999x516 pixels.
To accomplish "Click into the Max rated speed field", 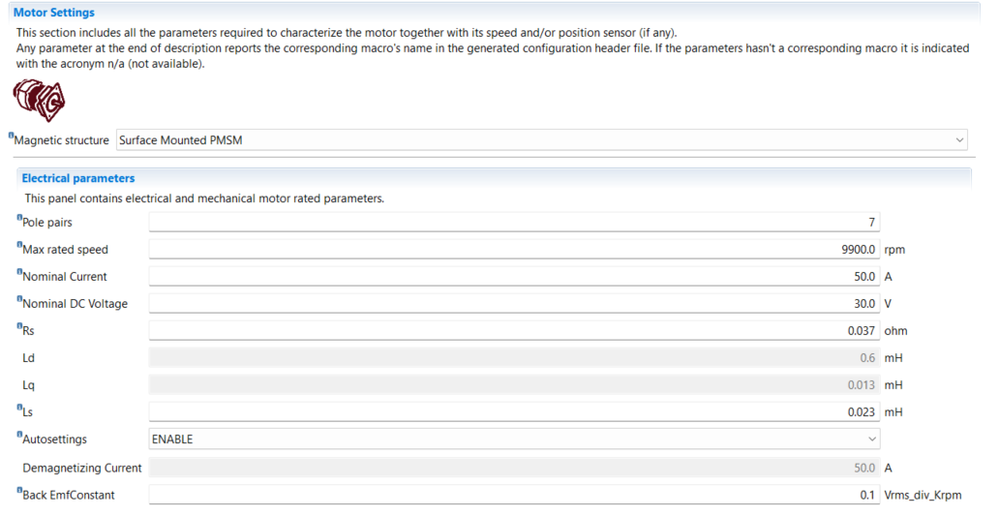I will (514, 249).
